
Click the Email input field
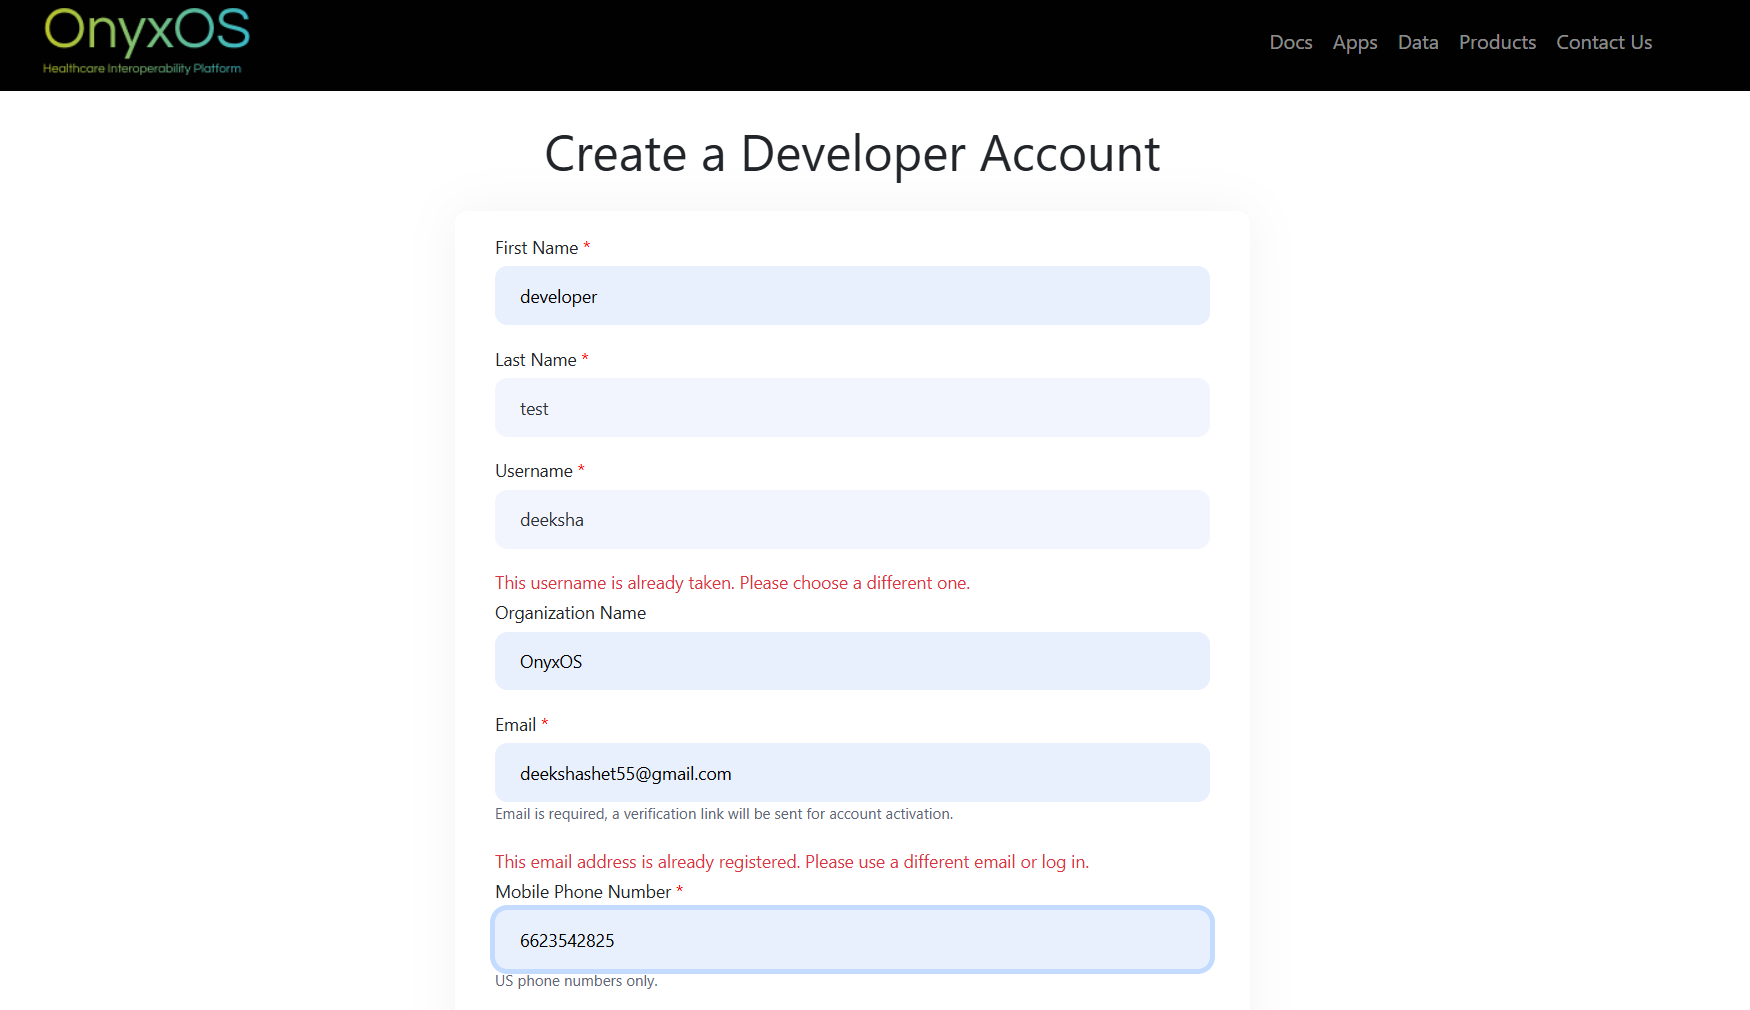(852, 773)
